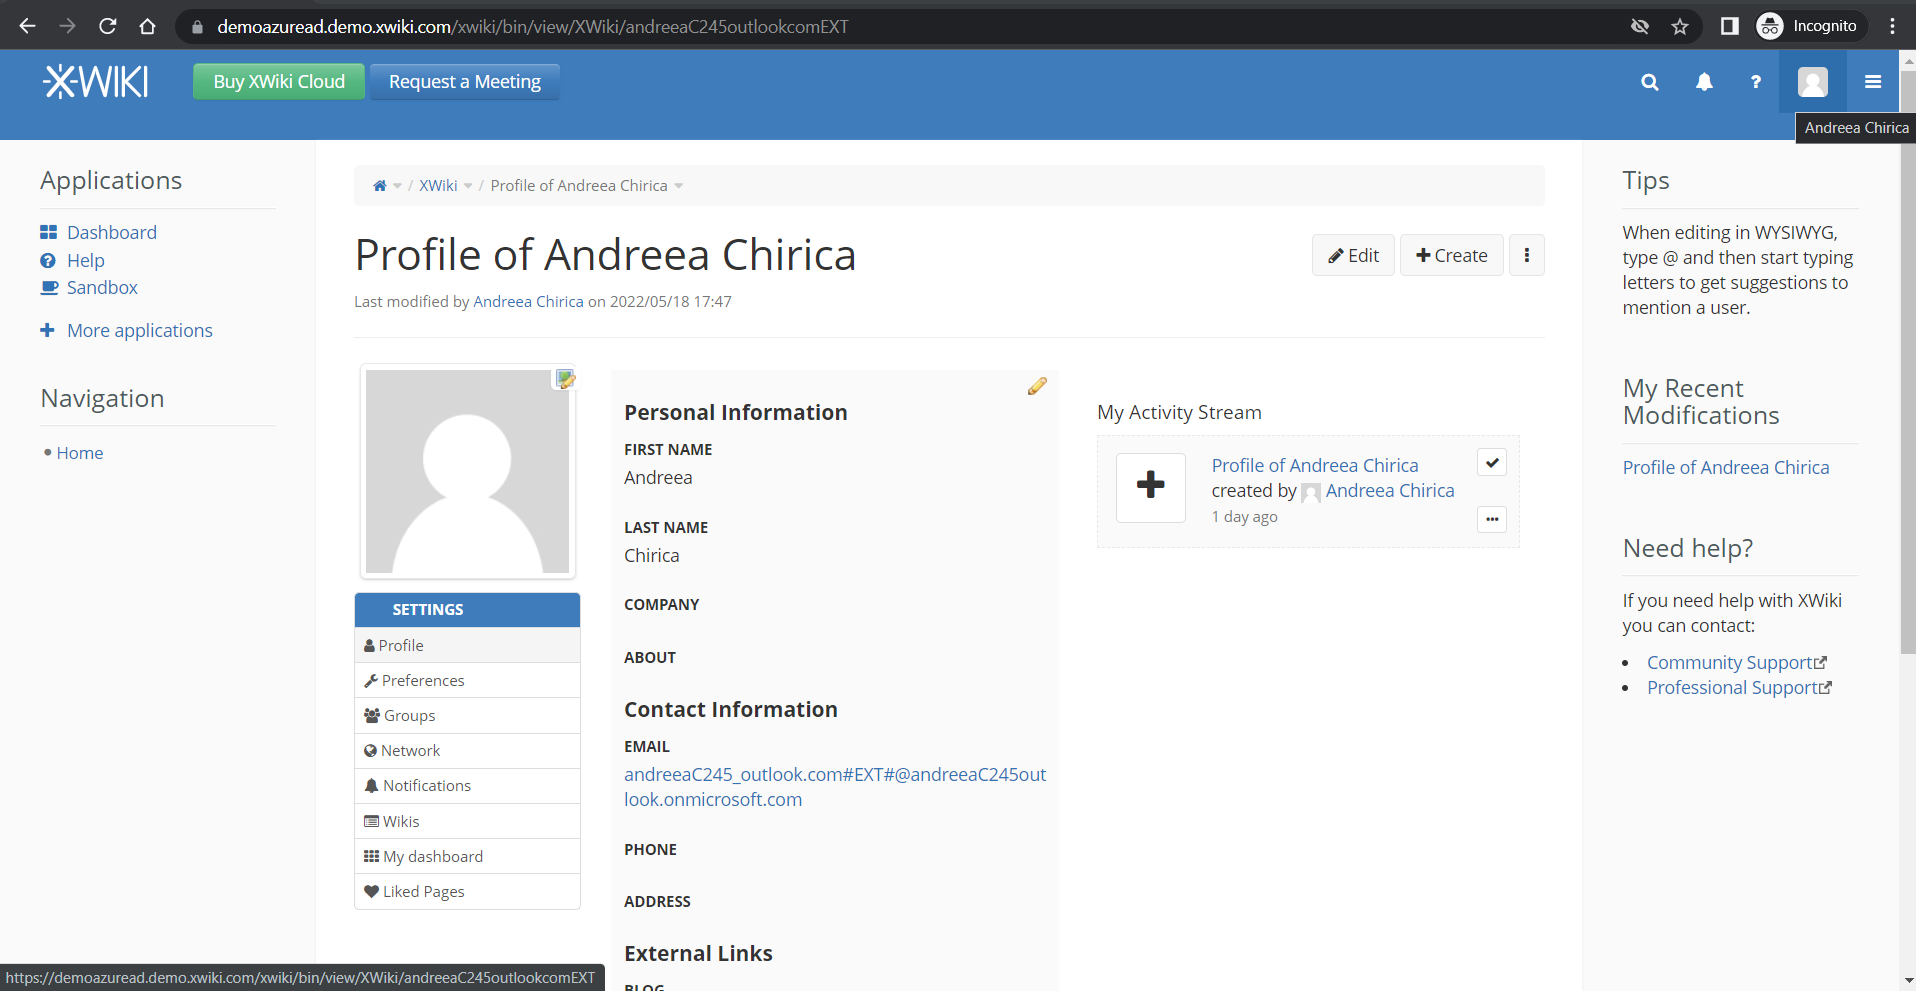Click the change avatar icon on the photo
The width and height of the screenshot is (1916, 991).
pos(565,379)
